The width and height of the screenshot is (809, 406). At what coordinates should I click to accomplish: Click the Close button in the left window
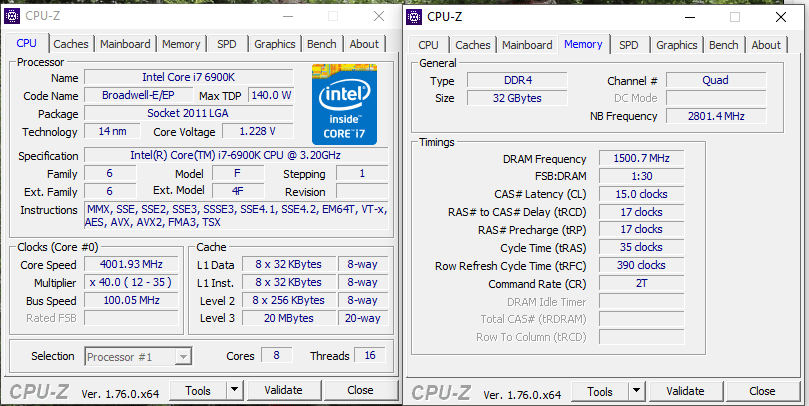coord(360,391)
